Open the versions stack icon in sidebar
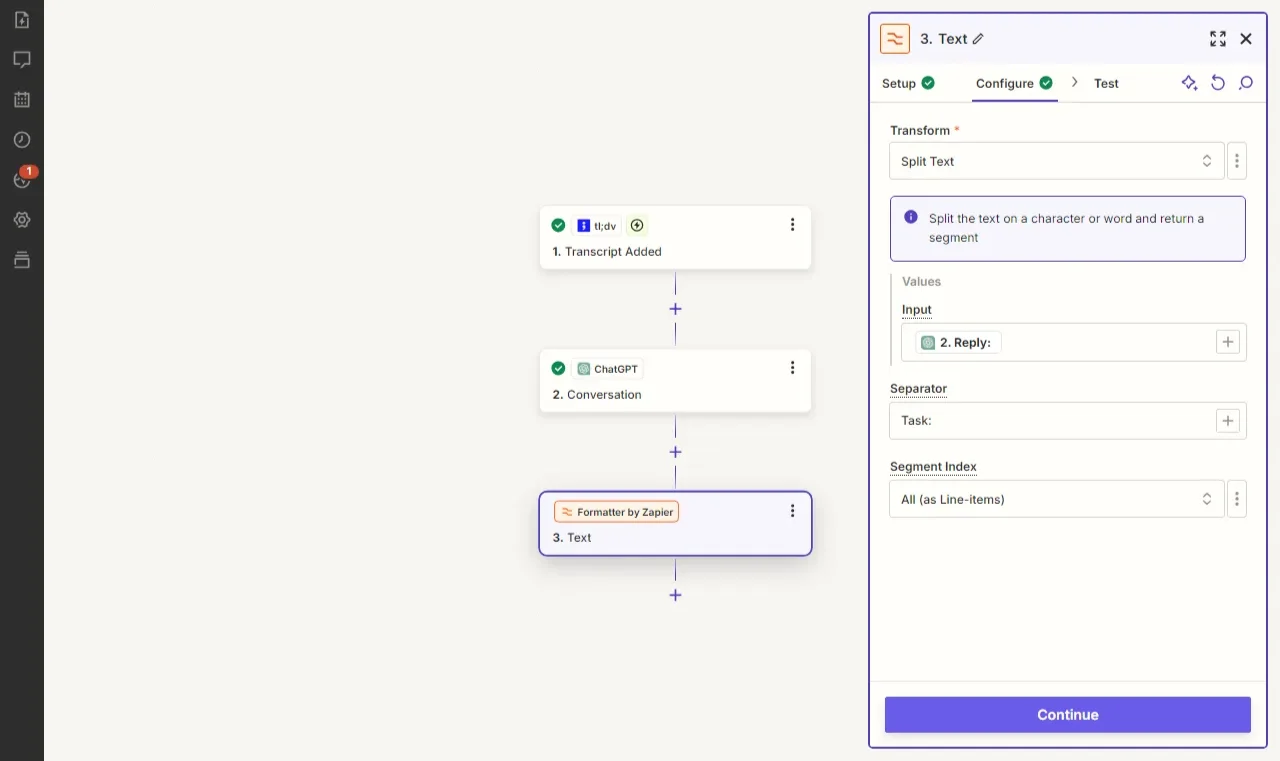The image size is (1280, 761). (22, 259)
